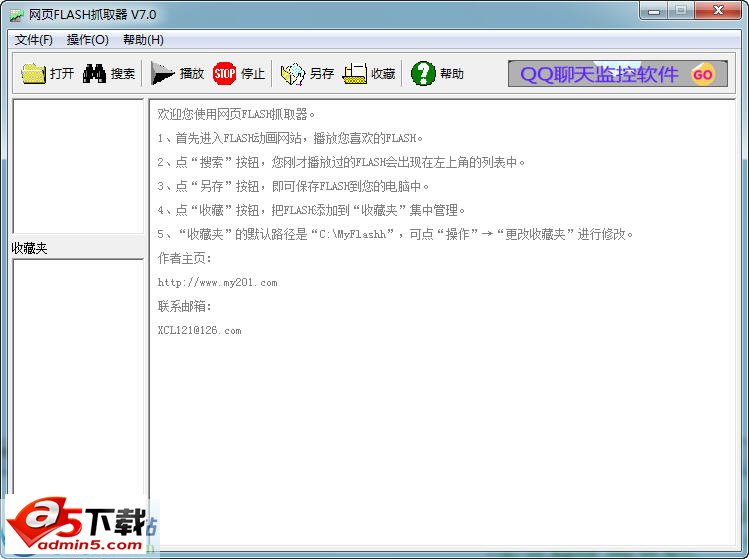Open the 文件(F) menu
The height and width of the screenshot is (559, 749).
tap(33, 40)
